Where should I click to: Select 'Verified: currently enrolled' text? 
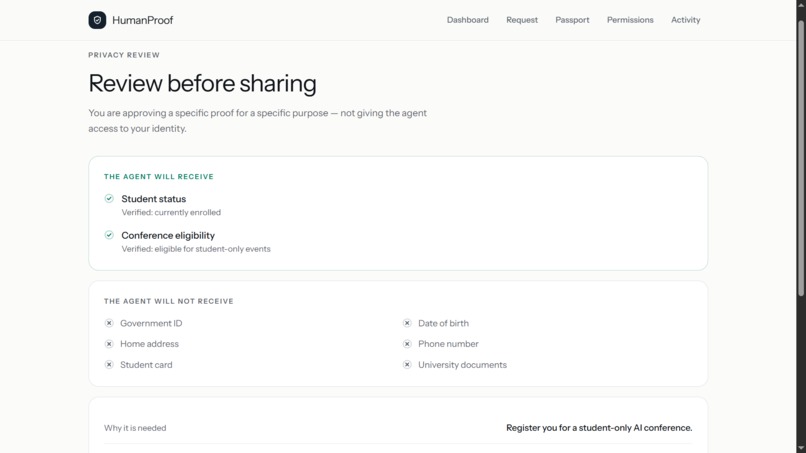coord(171,212)
